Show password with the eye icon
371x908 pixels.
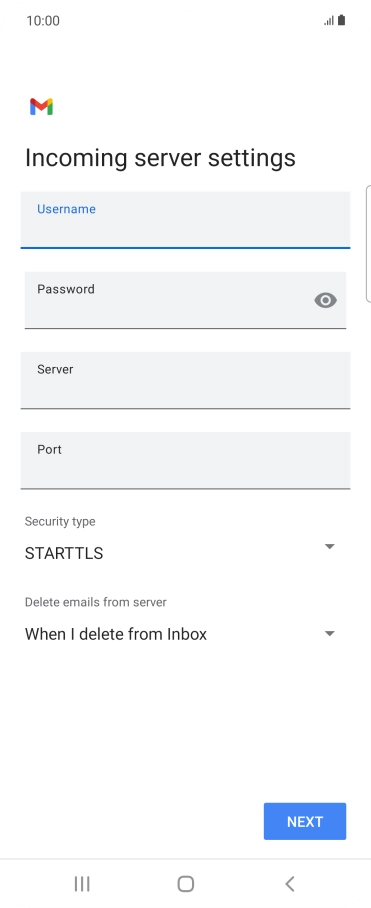pyautogui.click(x=325, y=300)
